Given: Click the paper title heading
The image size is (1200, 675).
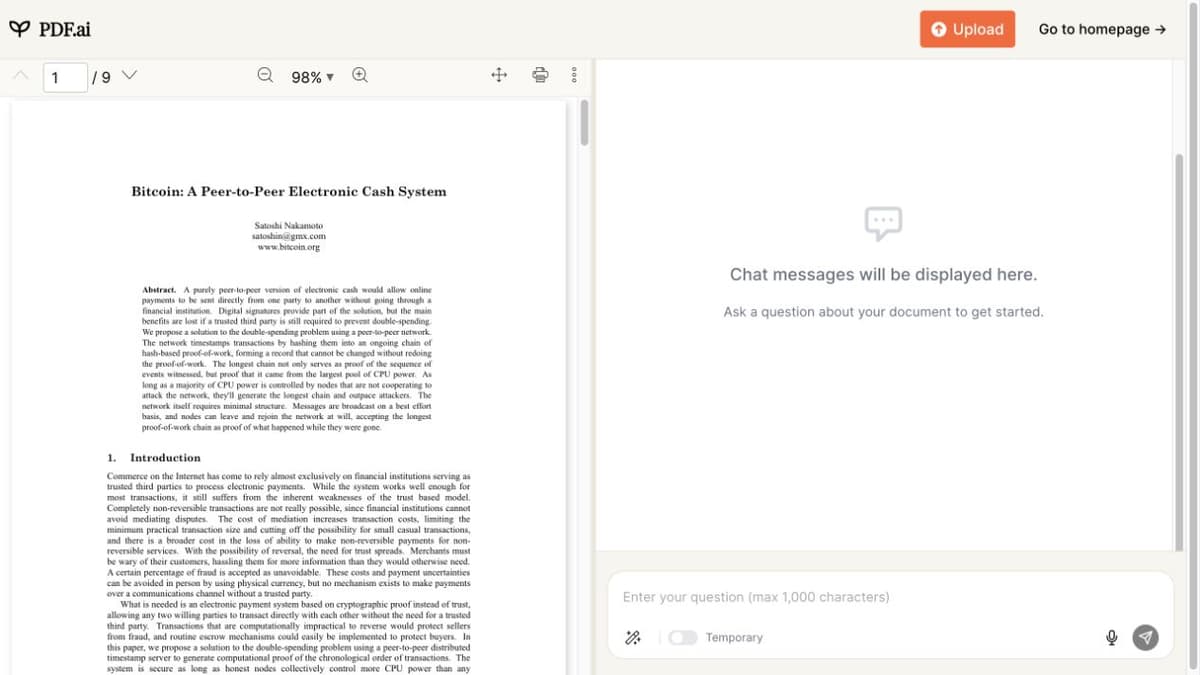Looking at the screenshot, I should 289,191.
